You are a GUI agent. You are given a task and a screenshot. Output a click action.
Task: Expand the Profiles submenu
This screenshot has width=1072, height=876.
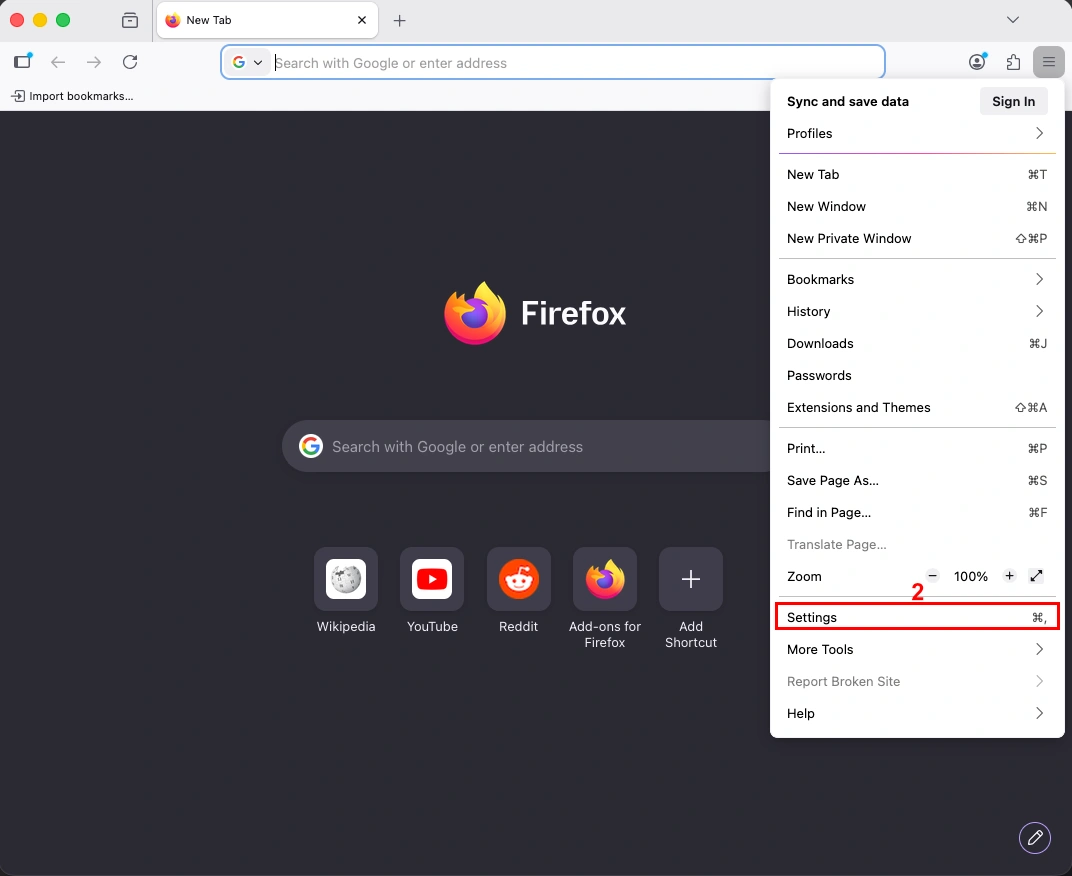coord(917,133)
